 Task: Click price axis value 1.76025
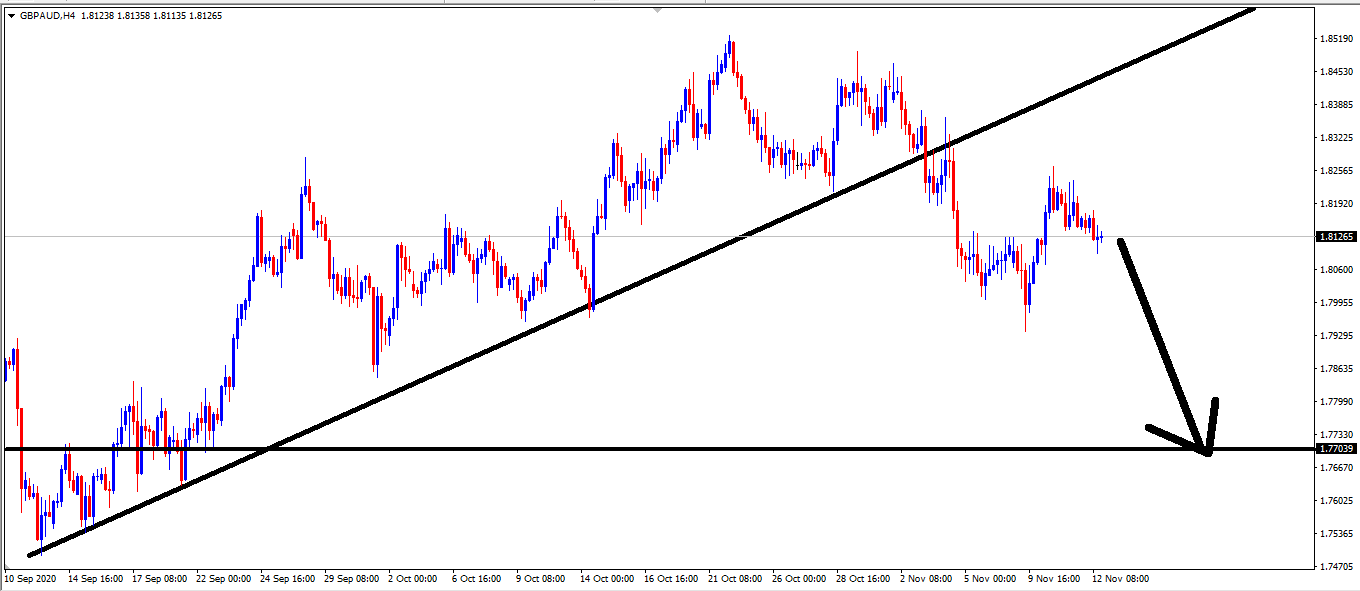(x=1337, y=501)
